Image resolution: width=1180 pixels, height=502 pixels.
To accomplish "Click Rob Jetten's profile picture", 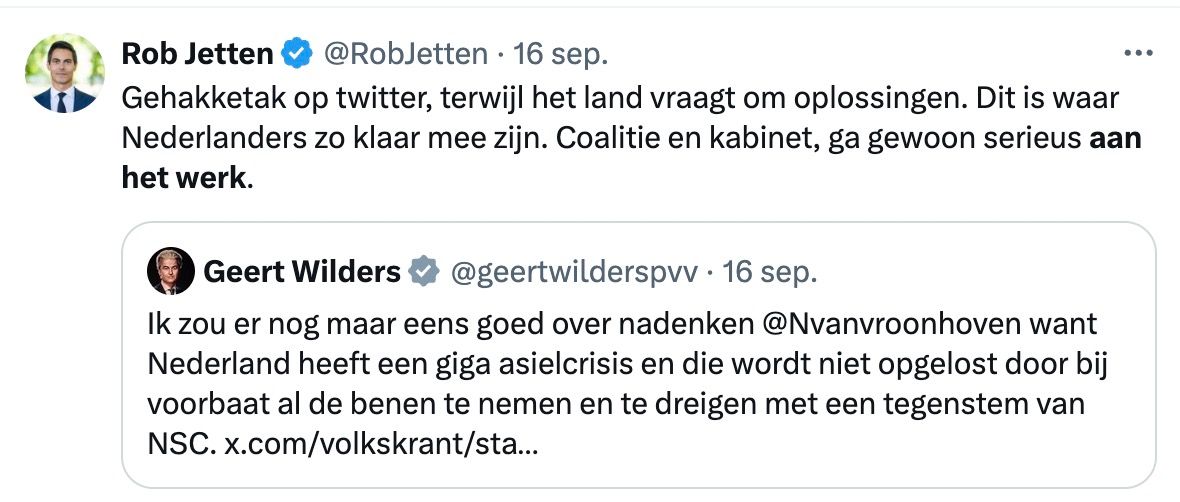I will [x=64, y=73].
